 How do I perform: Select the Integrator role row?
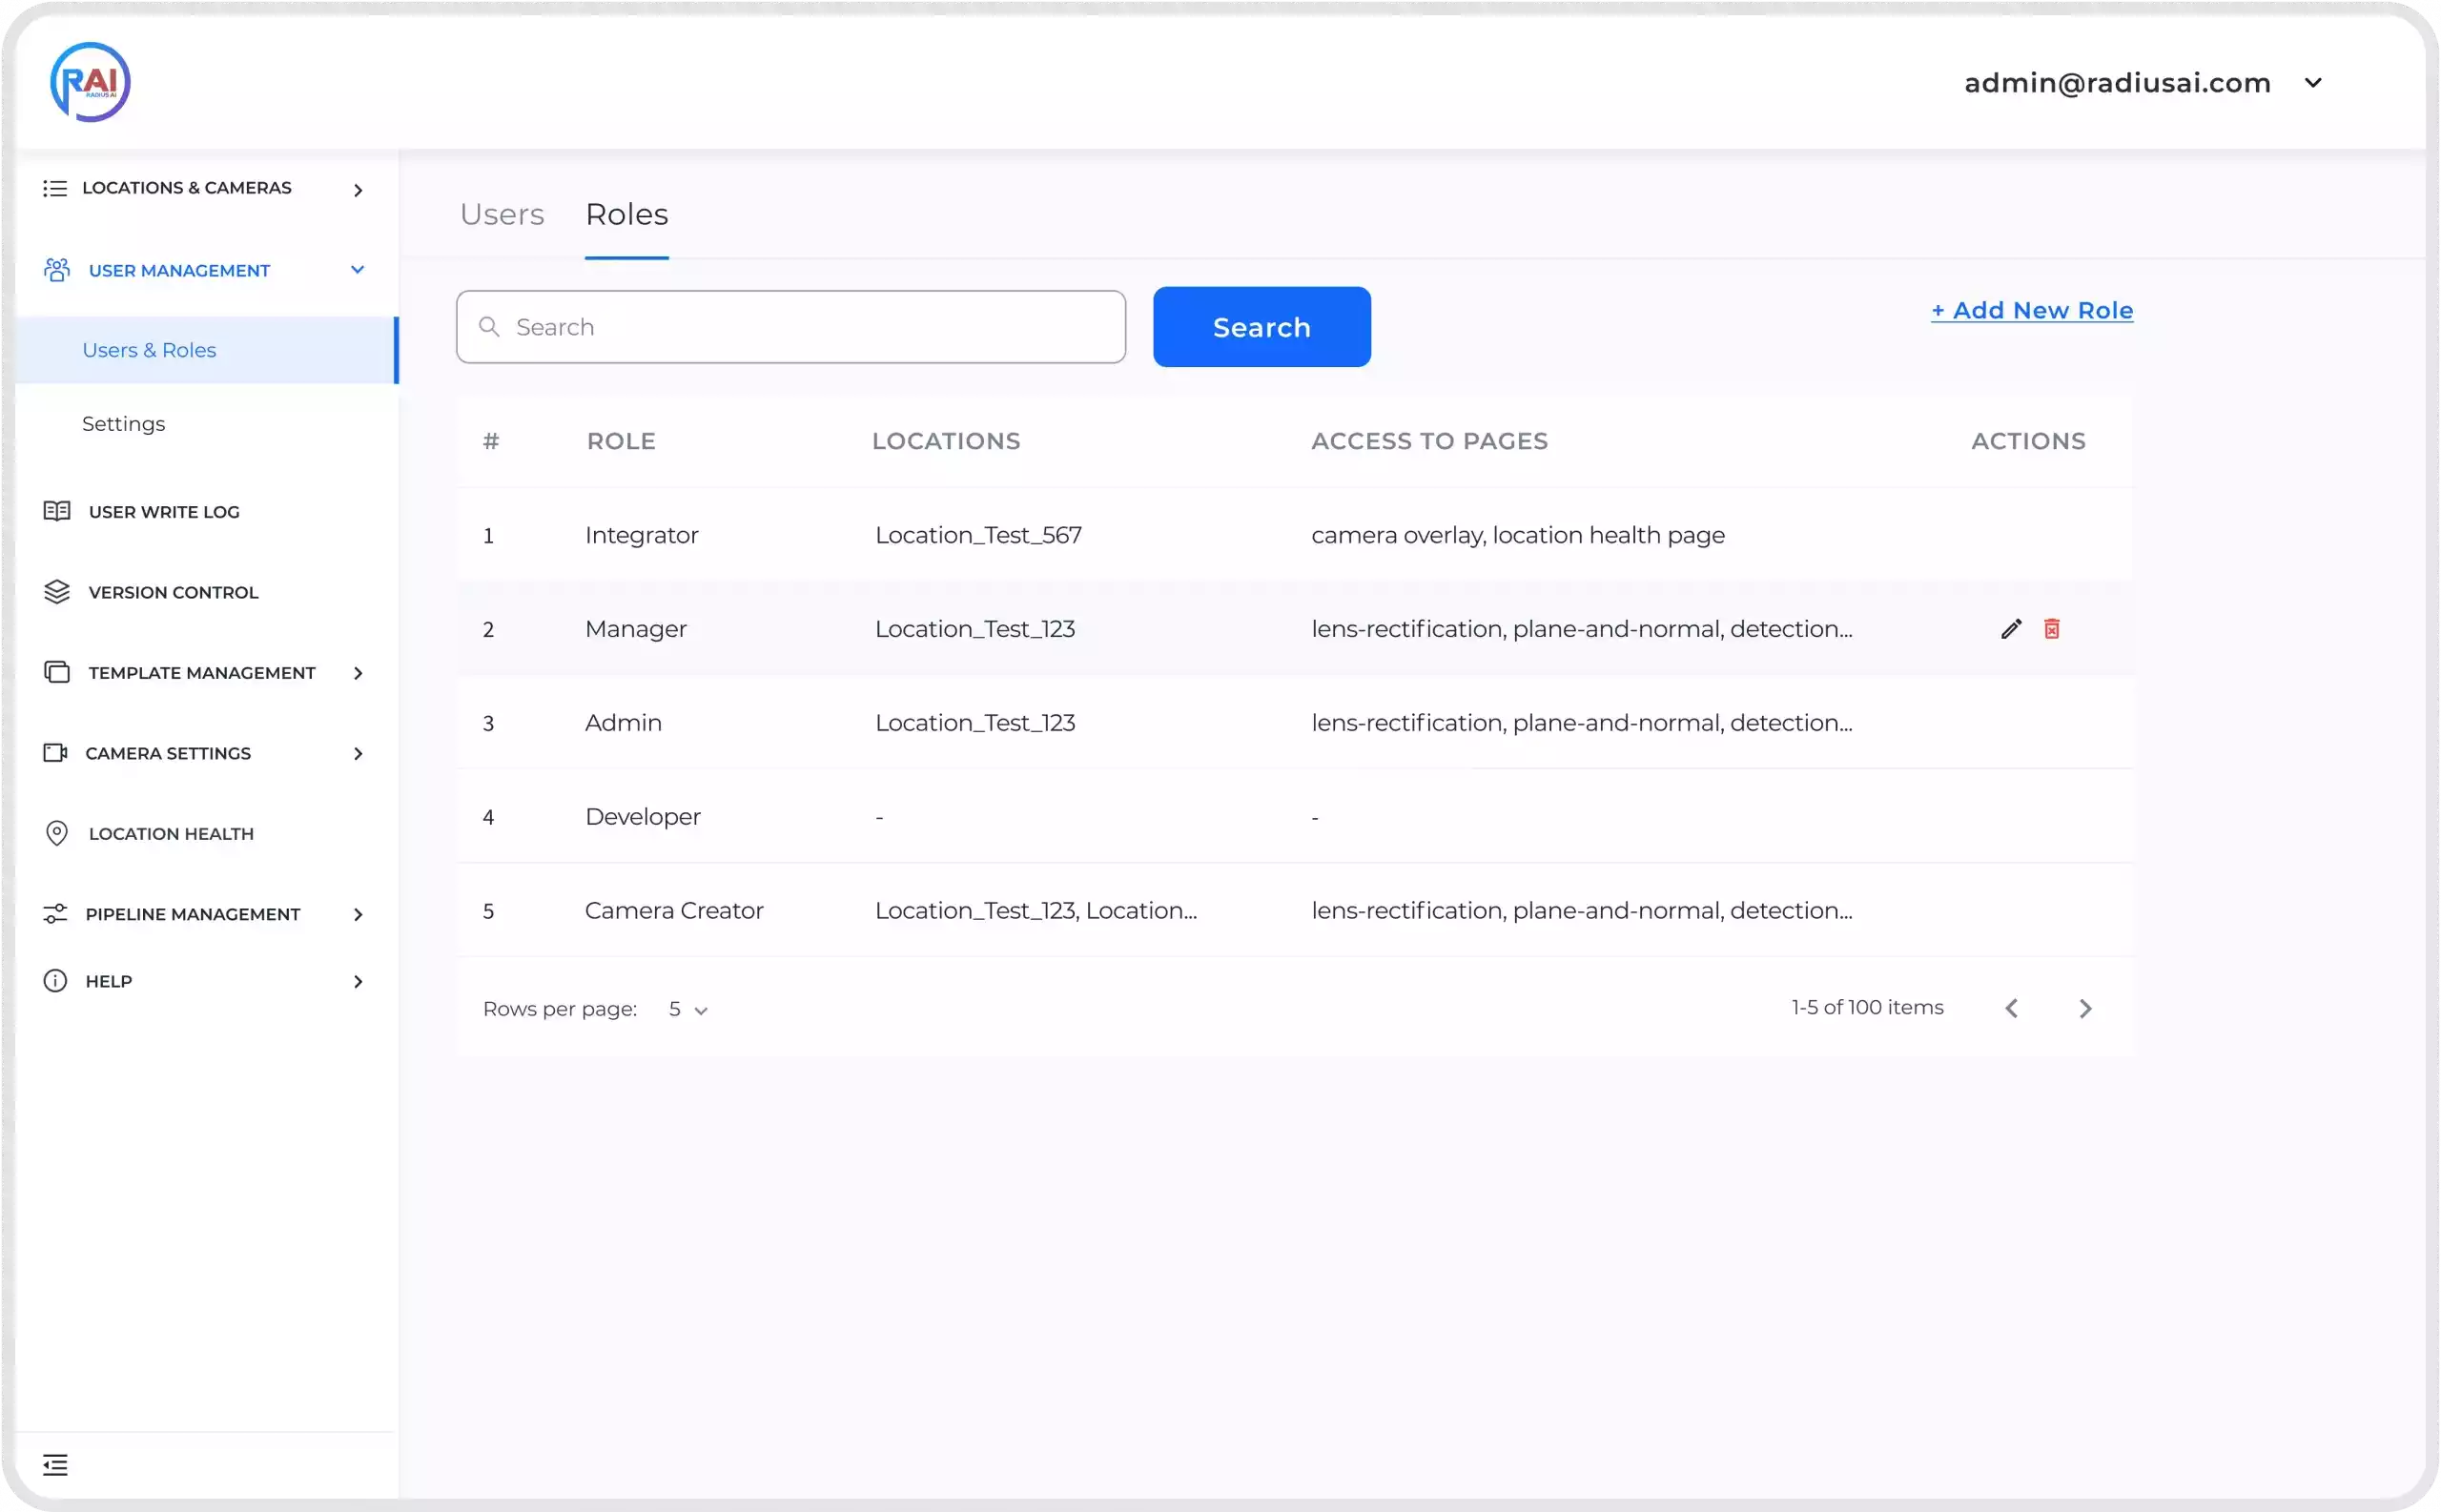pyautogui.click(x=1295, y=535)
